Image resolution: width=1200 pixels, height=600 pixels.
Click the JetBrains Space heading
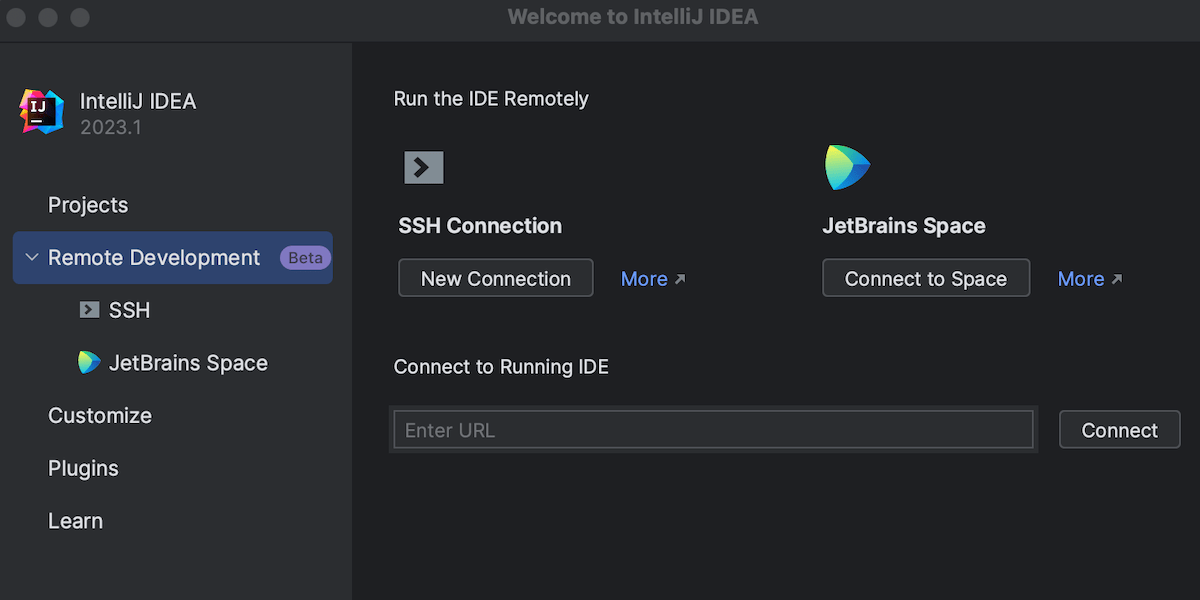pyautogui.click(x=904, y=226)
